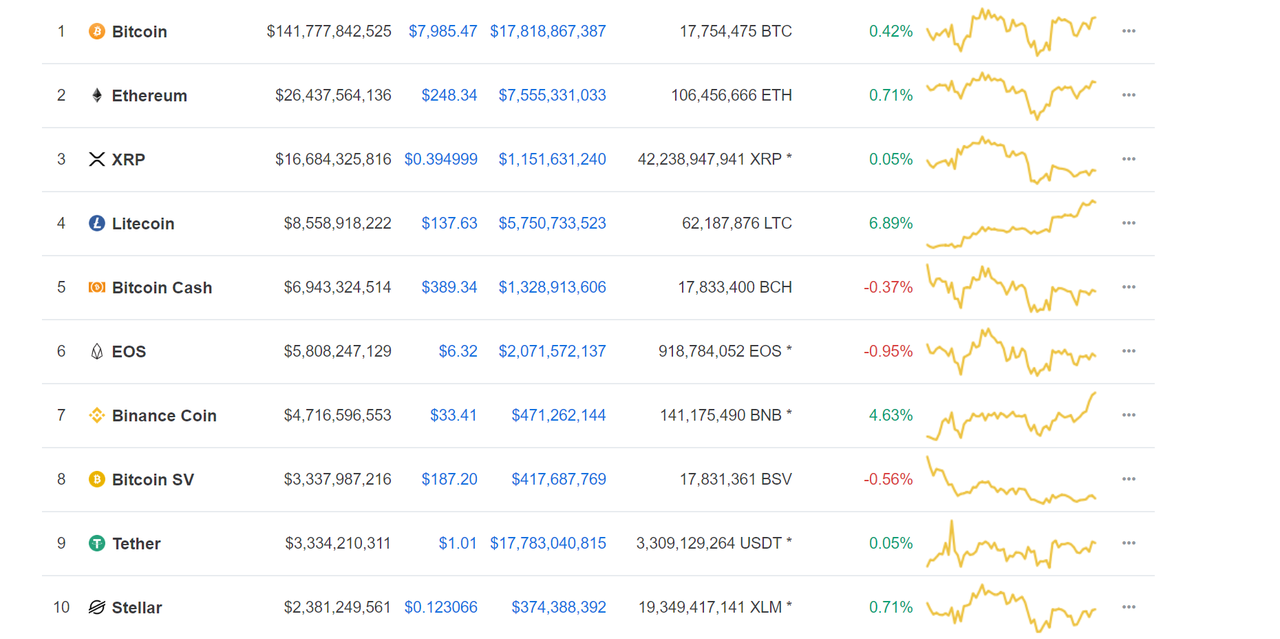The image size is (1280, 639).
Task: Click the EOS logo icon
Action: (x=97, y=352)
